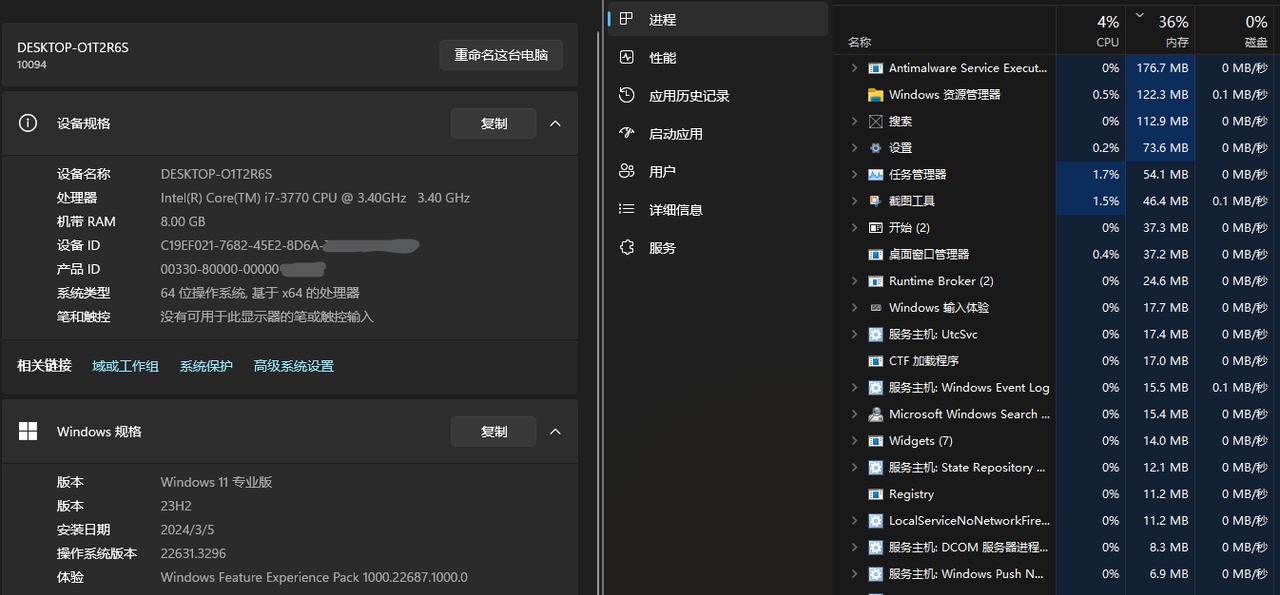Click the 设备规格 info circle icon
1280x595 pixels.
[28, 123]
